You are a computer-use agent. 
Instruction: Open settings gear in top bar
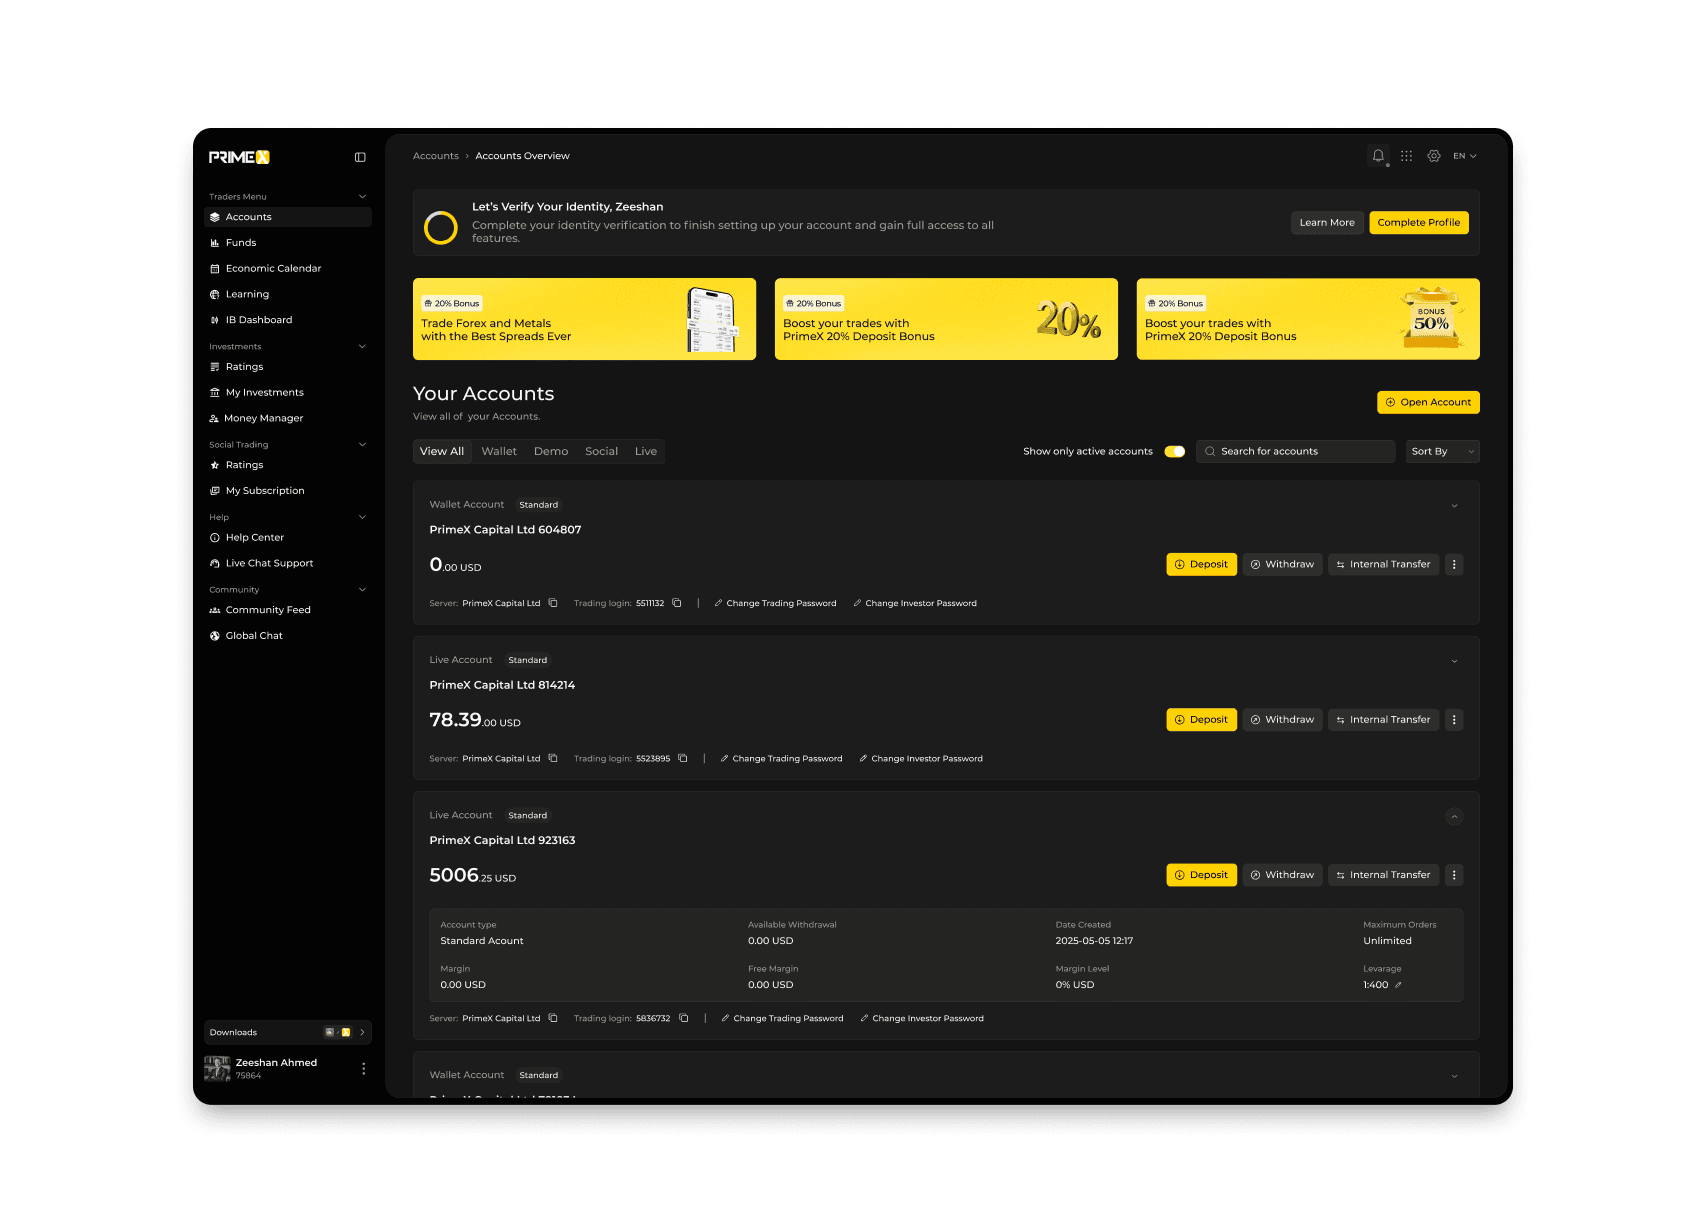point(1434,156)
